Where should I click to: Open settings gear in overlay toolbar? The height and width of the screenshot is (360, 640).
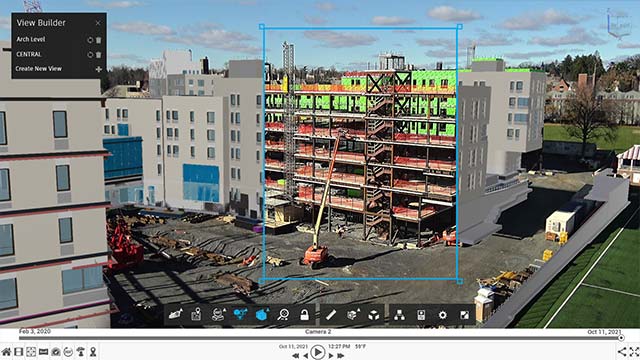442,315
